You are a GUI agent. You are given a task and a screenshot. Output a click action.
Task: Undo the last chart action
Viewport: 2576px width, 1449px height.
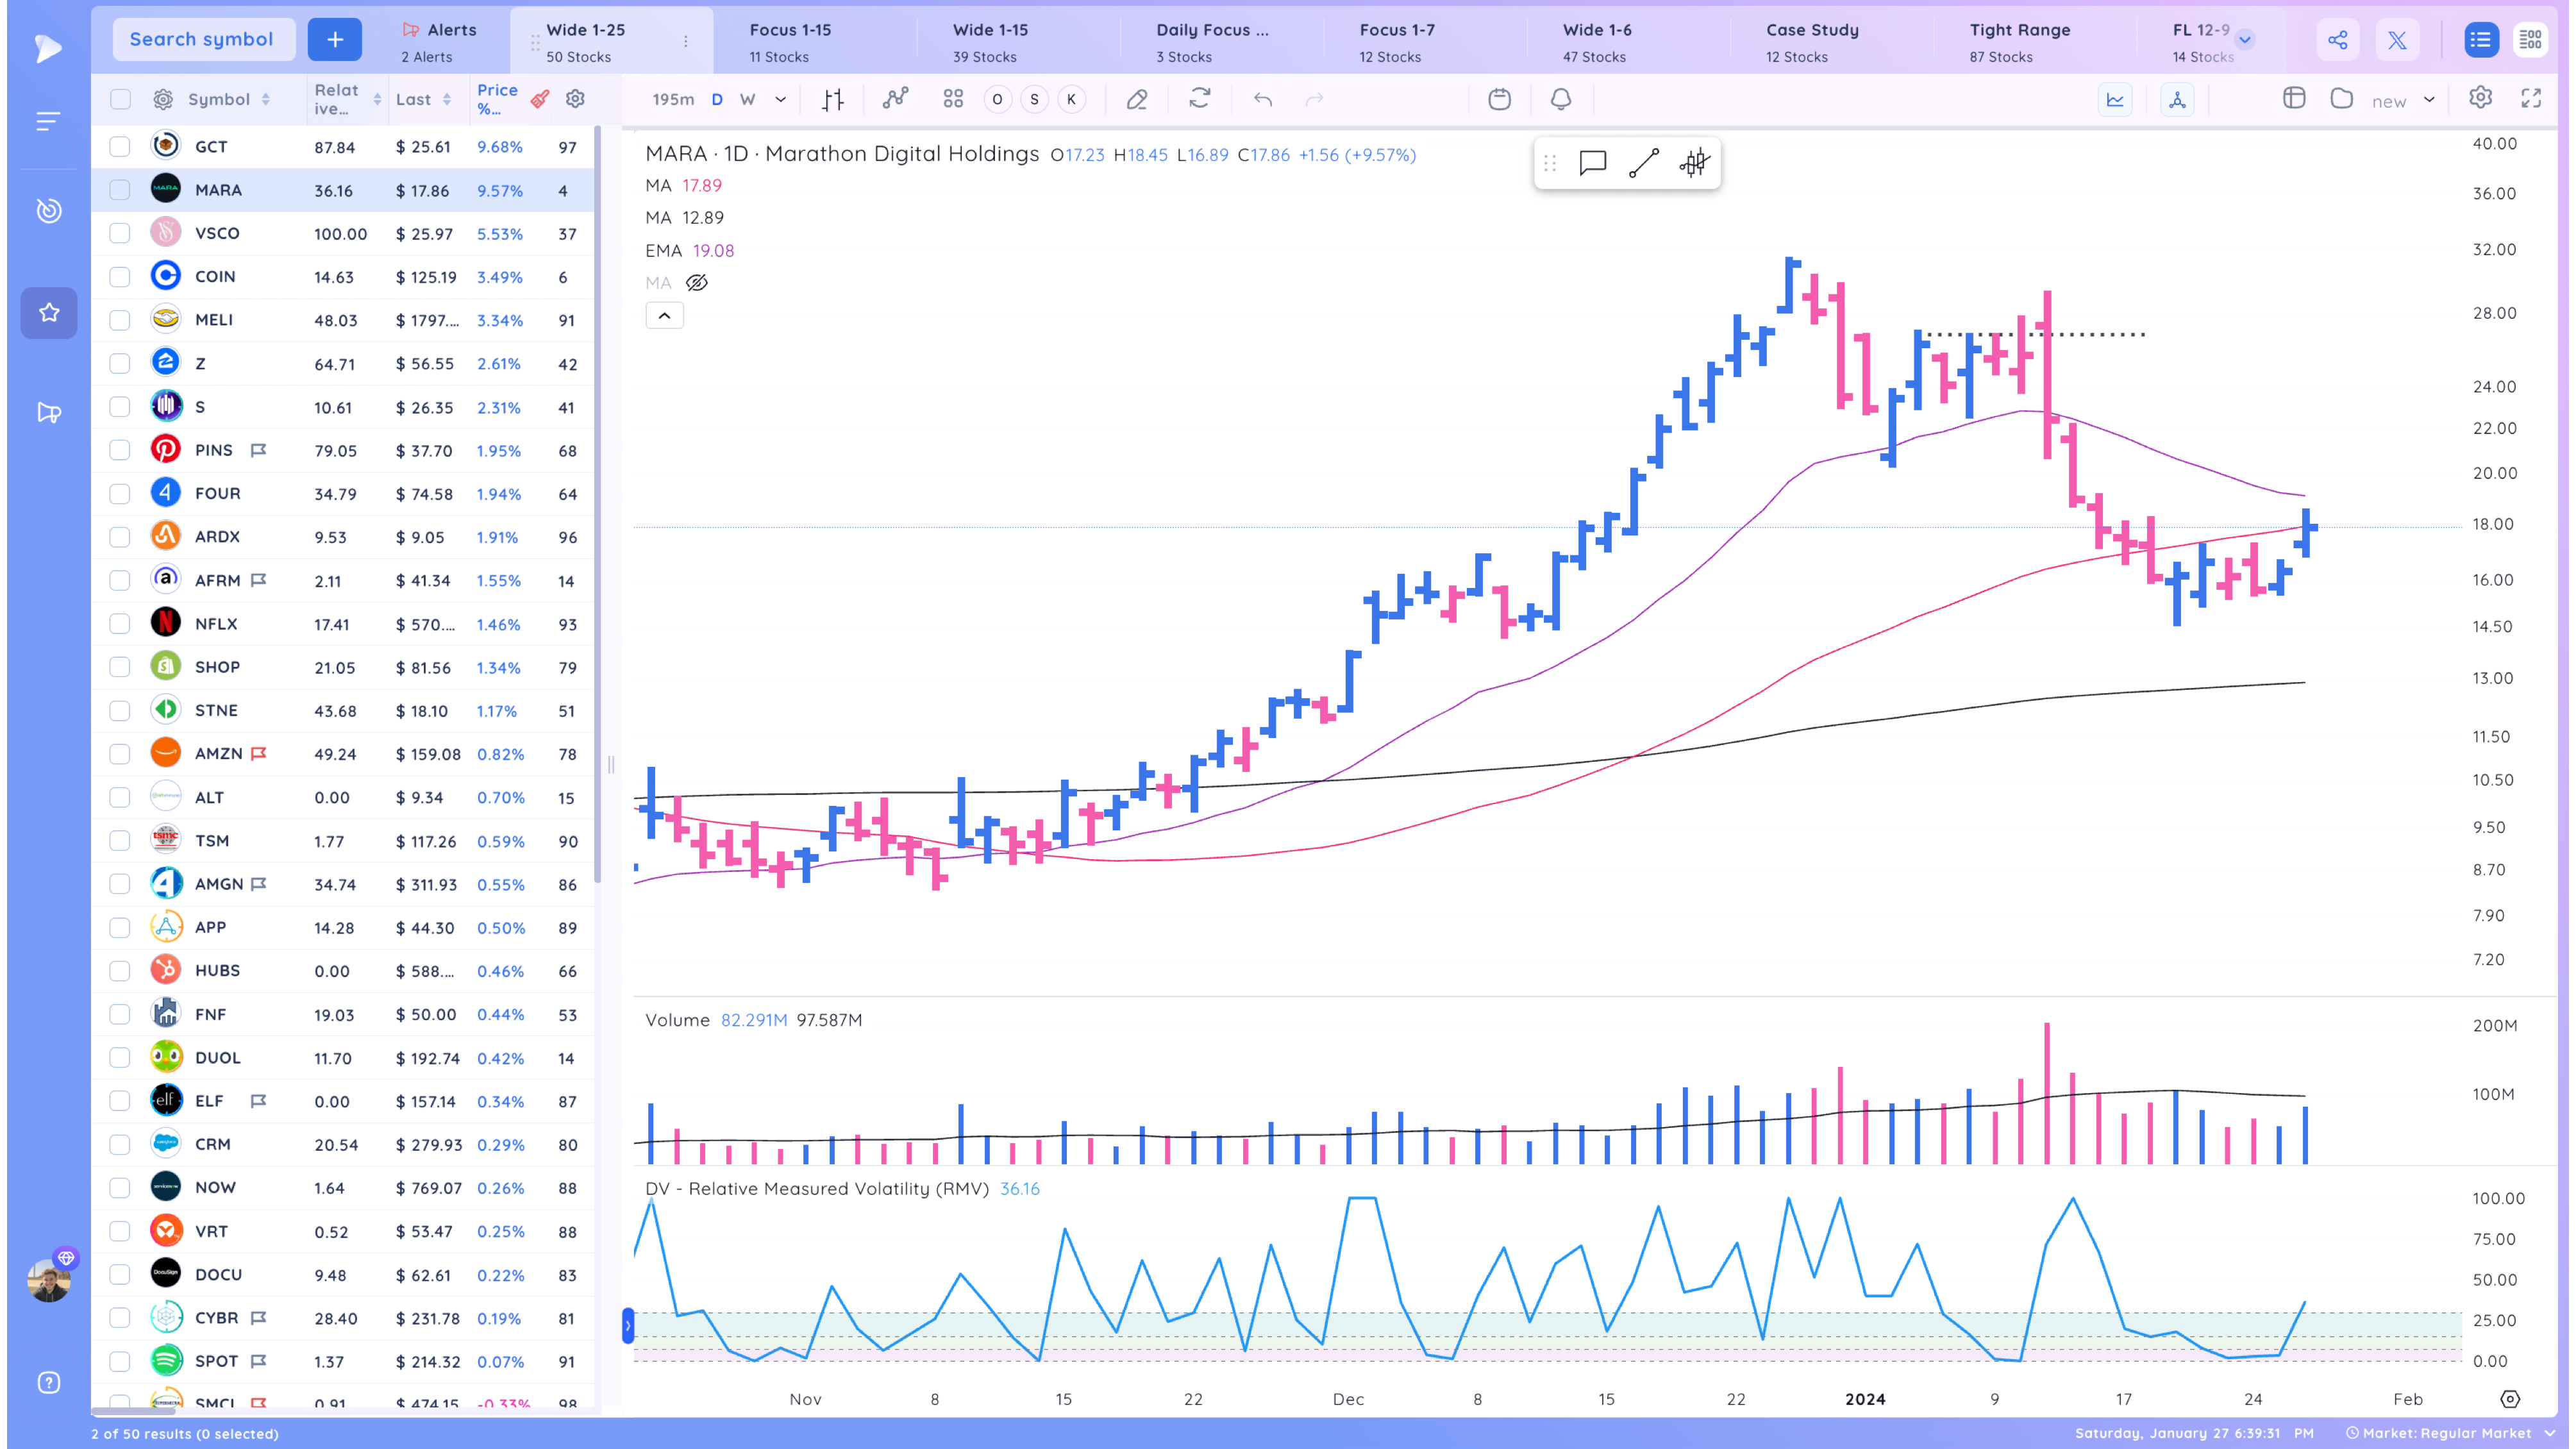pos(1263,99)
